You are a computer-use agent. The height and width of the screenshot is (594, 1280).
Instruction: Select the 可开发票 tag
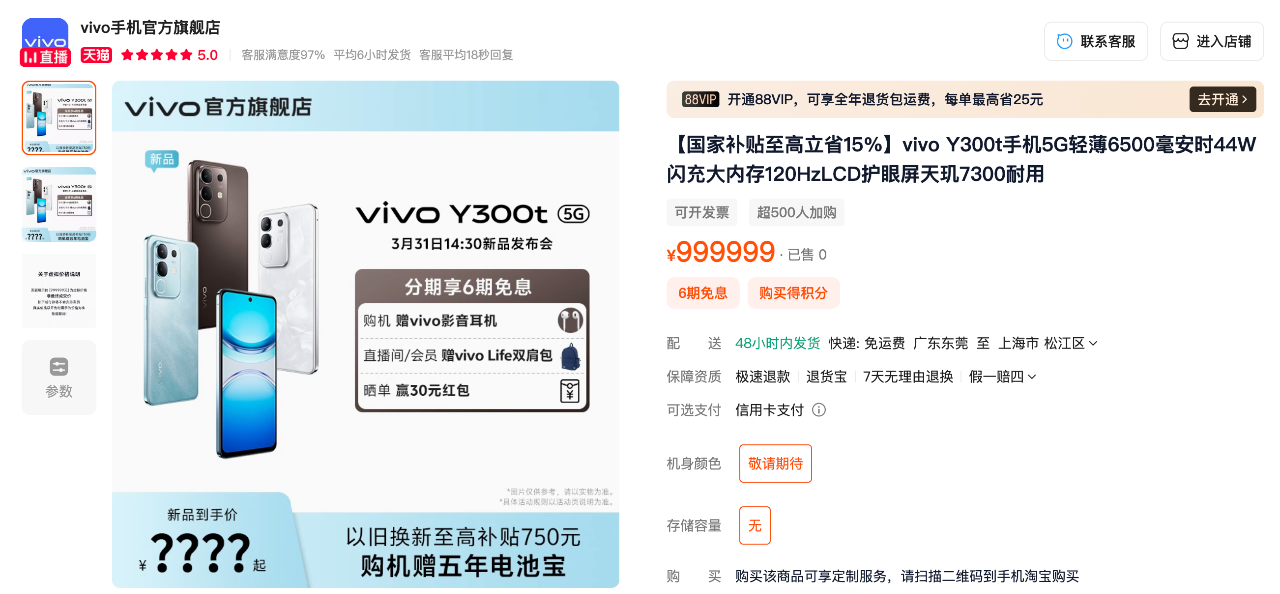pos(702,212)
